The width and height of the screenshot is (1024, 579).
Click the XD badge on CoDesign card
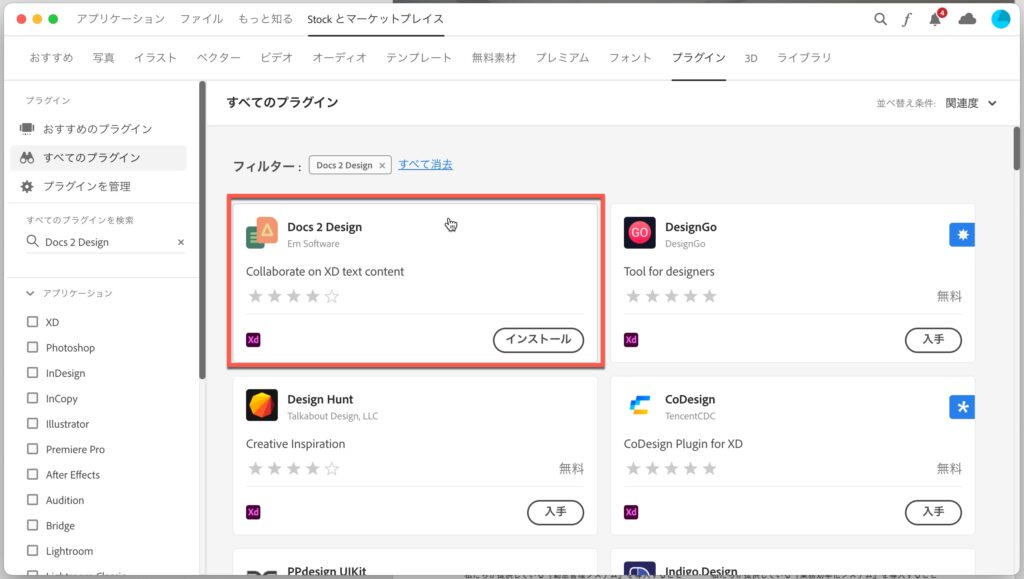[x=631, y=512]
